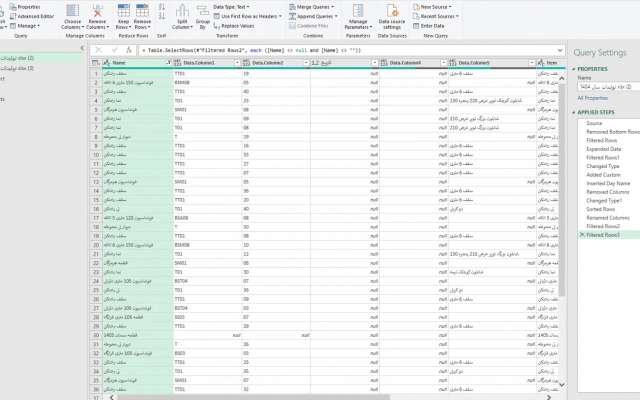640x400 pixels.
Task: Click Merge Queries in Combine group
Action: coord(311,7)
